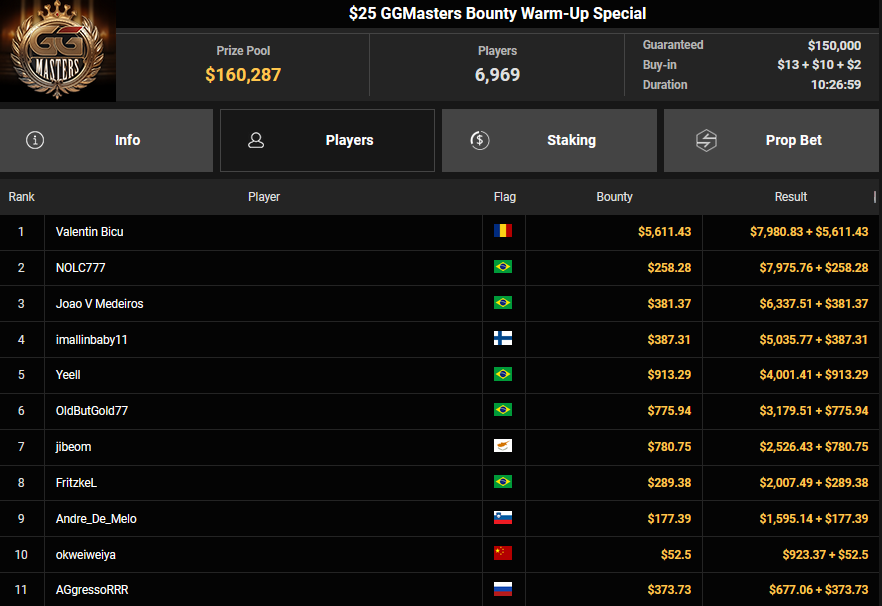Switch to the Players tab

(x=327, y=141)
